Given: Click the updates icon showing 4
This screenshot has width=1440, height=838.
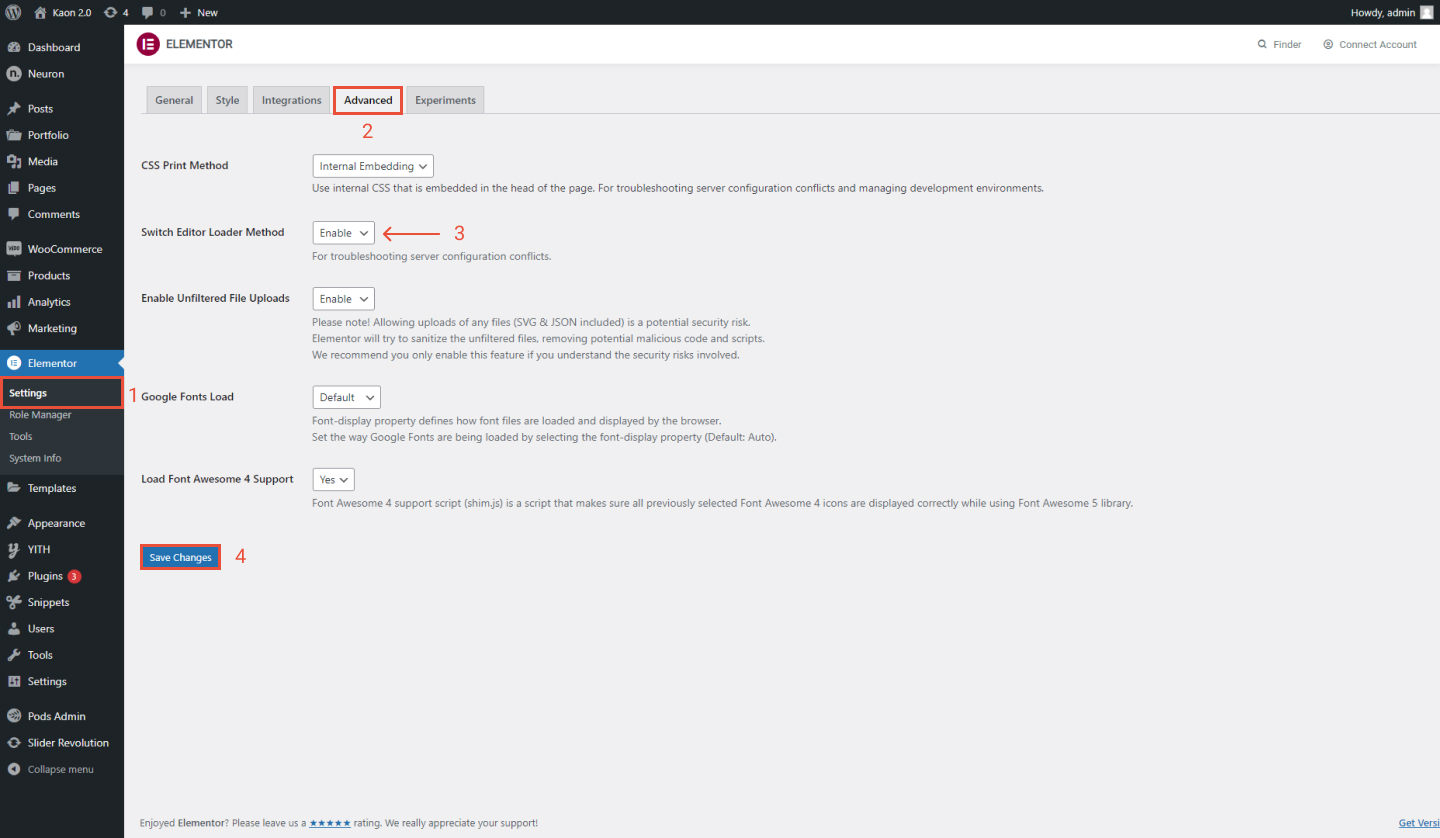Looking at the screenshot, I should 110,12.
